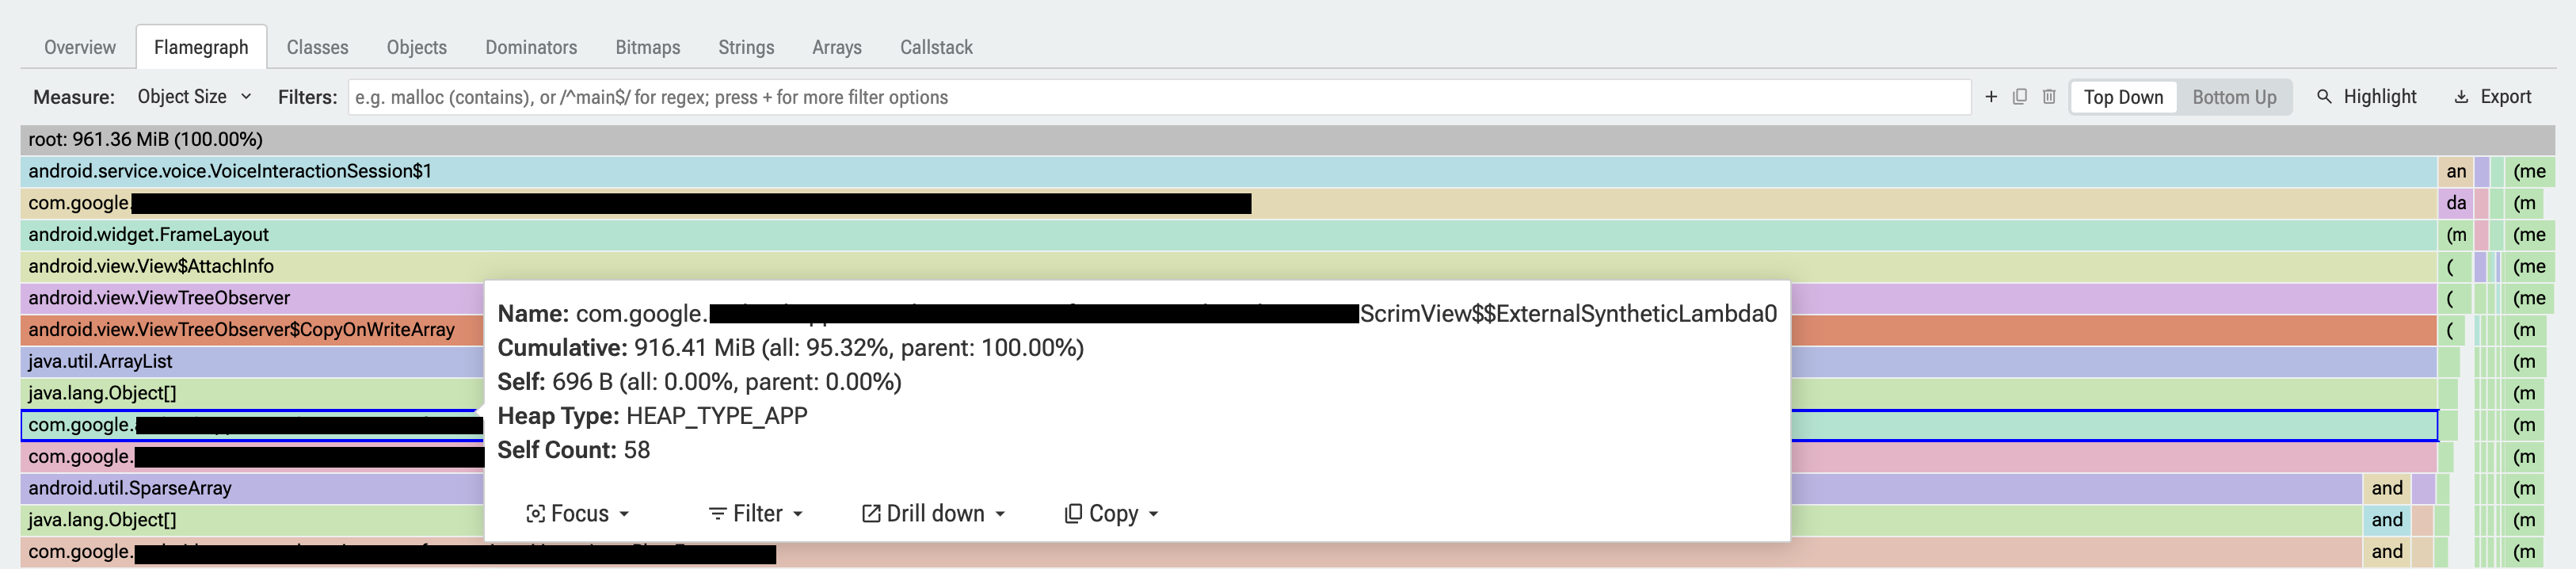Open the Filter menu in tooltip
This screenshot has width=2576, height=569.
click(756, 513)
